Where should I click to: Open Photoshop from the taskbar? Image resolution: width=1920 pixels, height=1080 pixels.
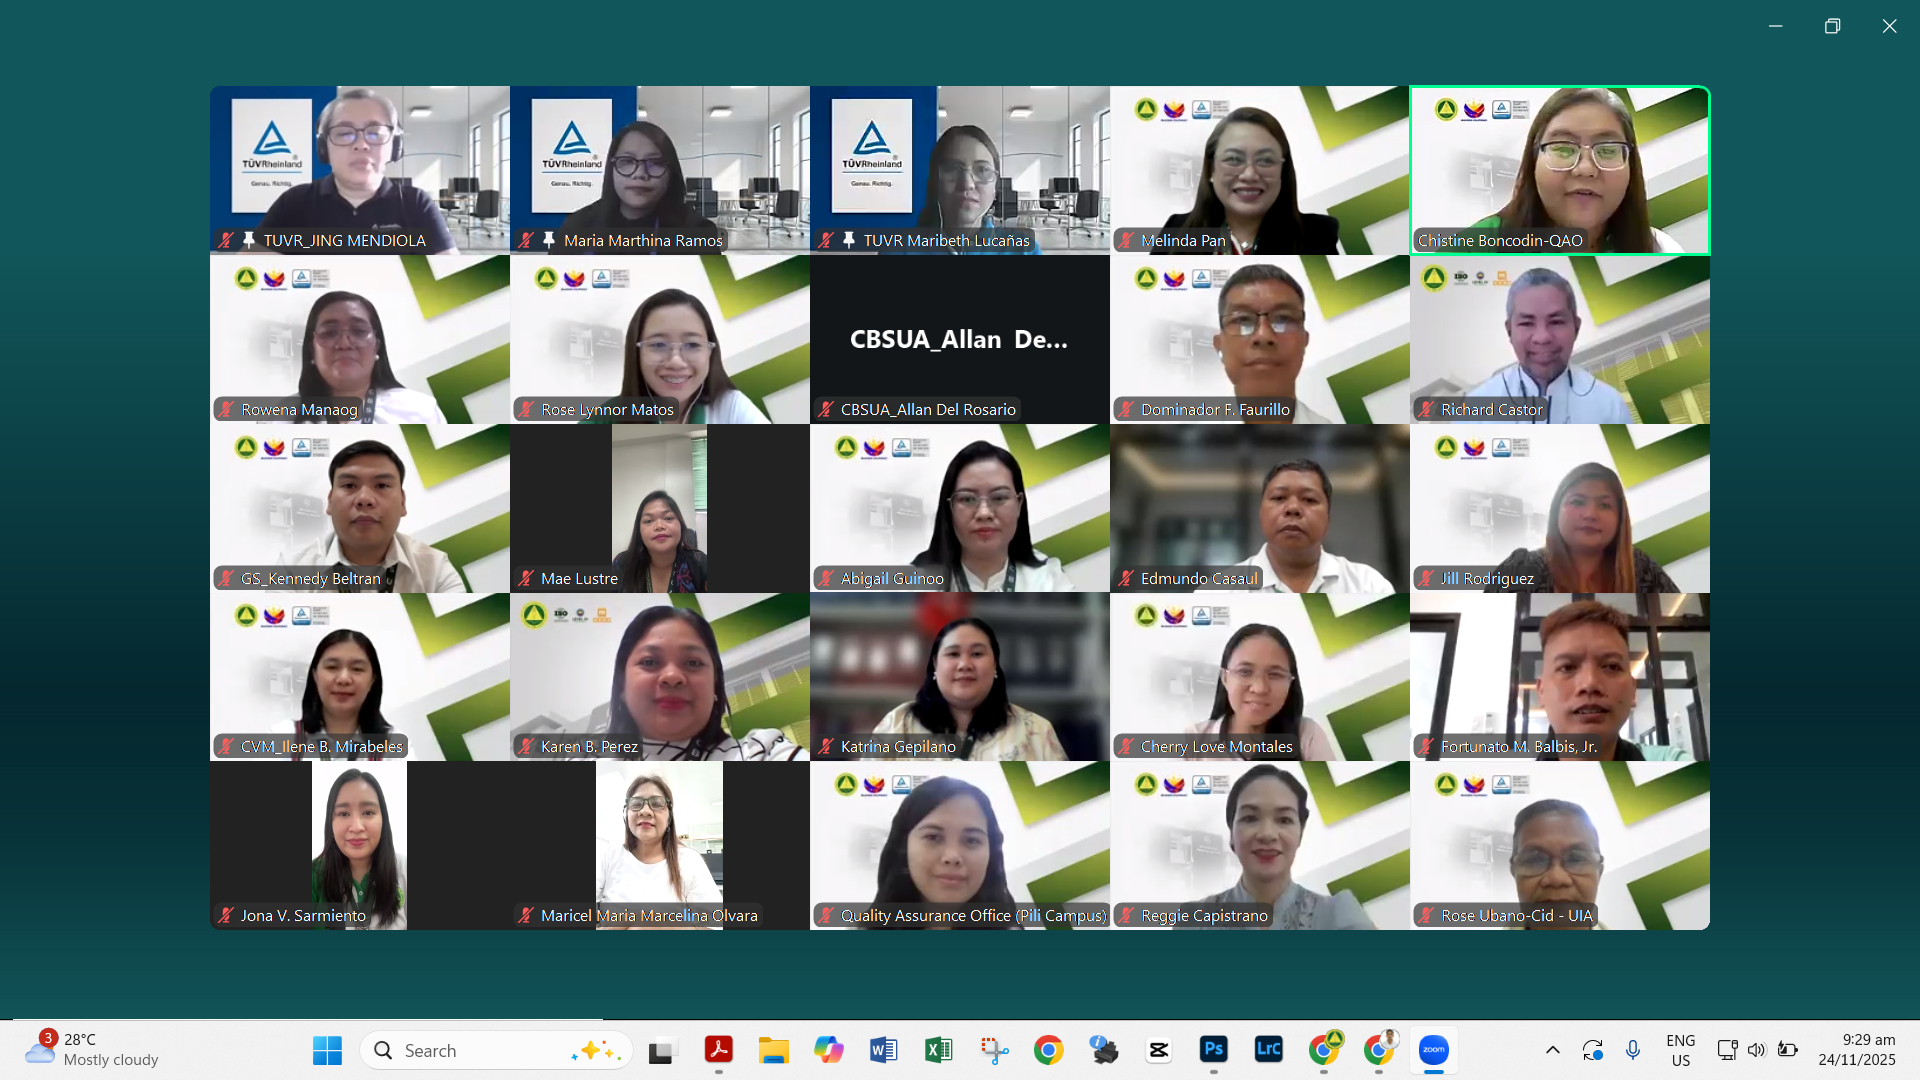pos(1213,1050)
